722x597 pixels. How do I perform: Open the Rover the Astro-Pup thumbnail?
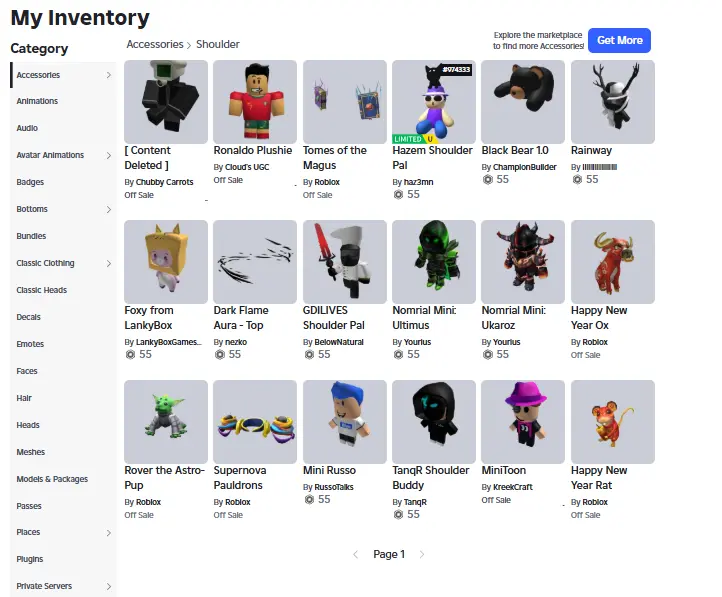pos(166,422)
